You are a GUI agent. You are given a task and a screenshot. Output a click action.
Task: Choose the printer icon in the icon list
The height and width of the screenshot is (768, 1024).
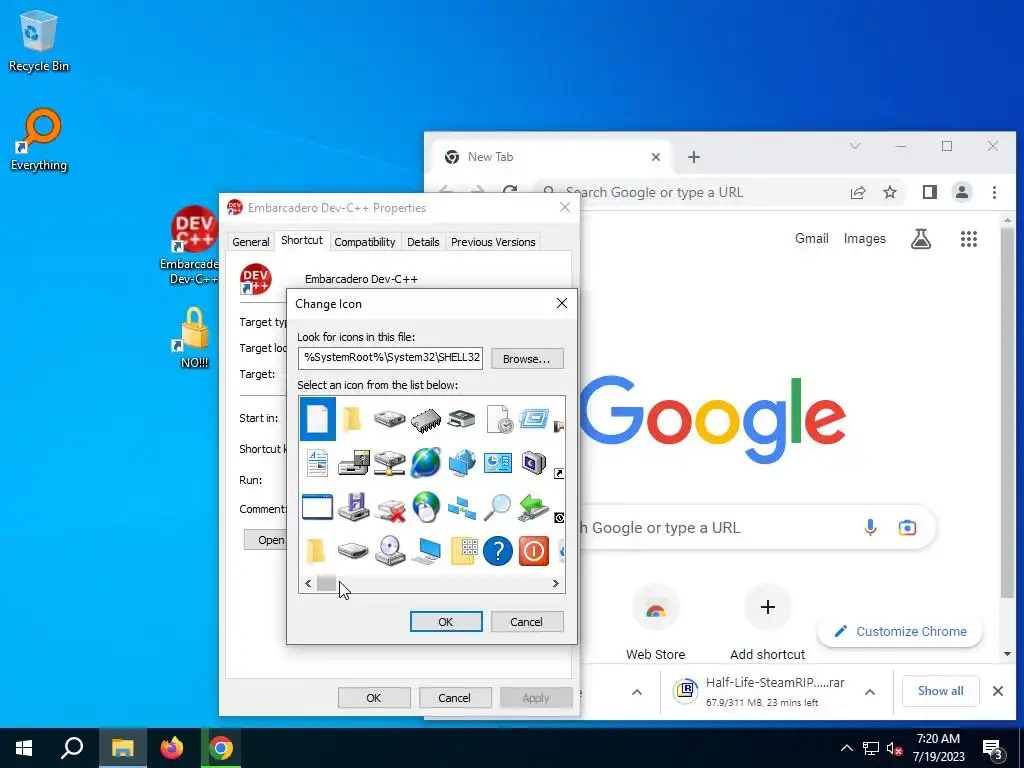tap(462, 419)
